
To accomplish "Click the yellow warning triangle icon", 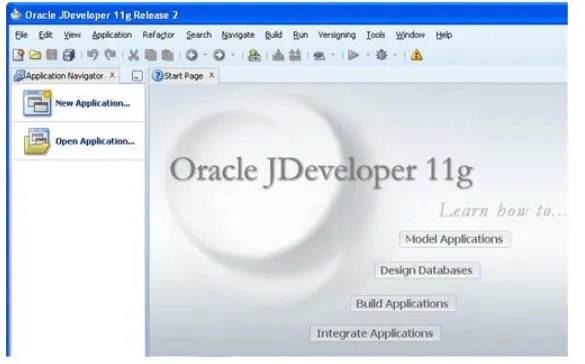I will [x=416, y=55].
